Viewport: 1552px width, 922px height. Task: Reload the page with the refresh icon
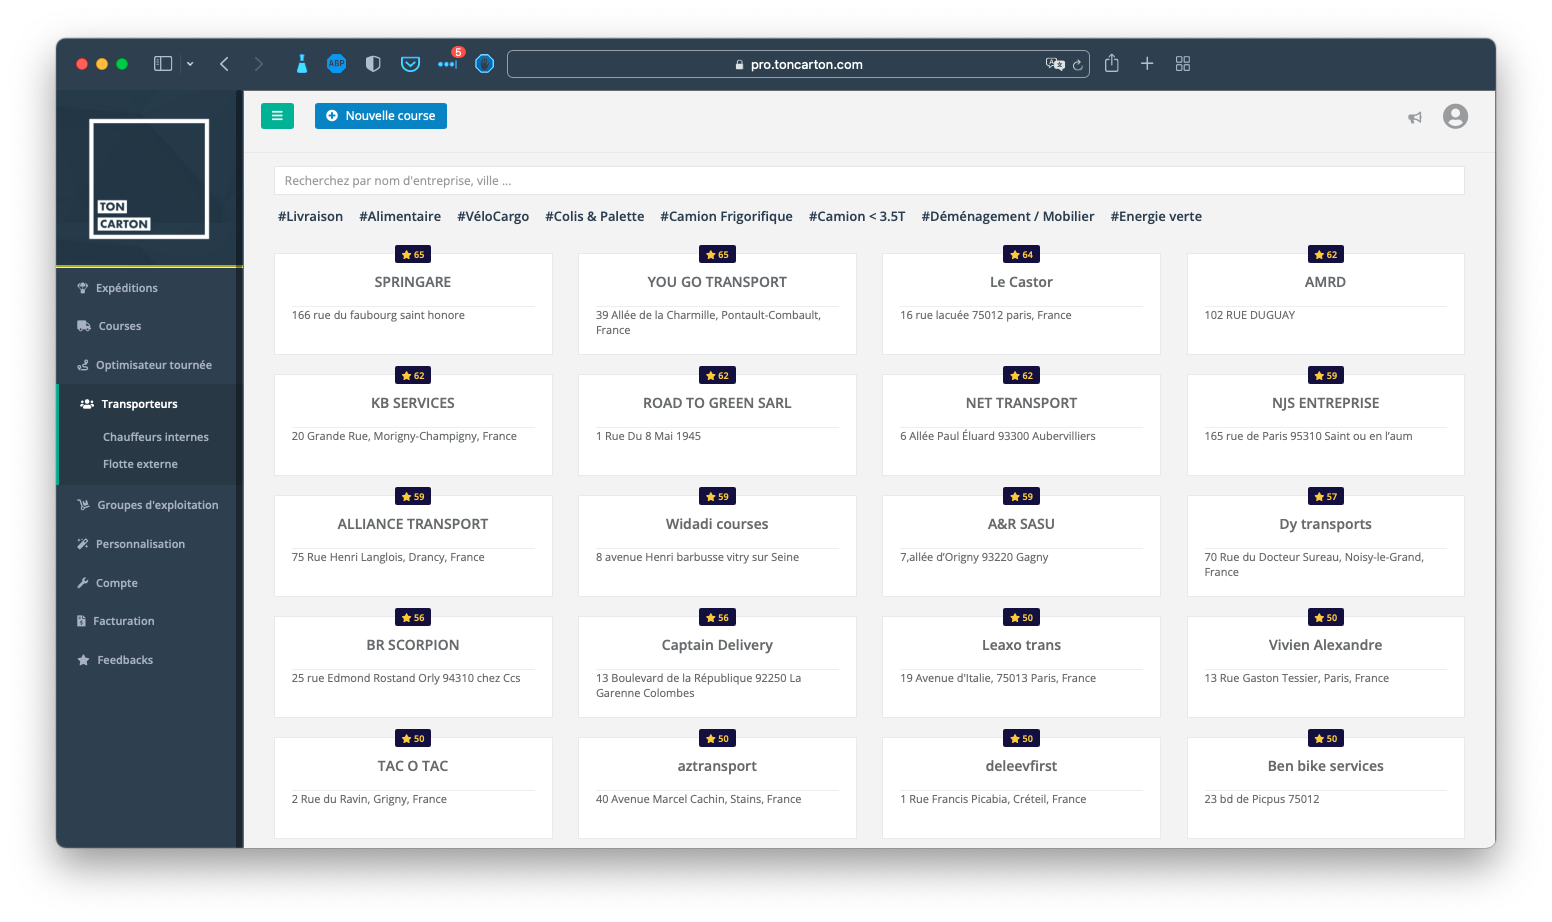[1078, 65]
